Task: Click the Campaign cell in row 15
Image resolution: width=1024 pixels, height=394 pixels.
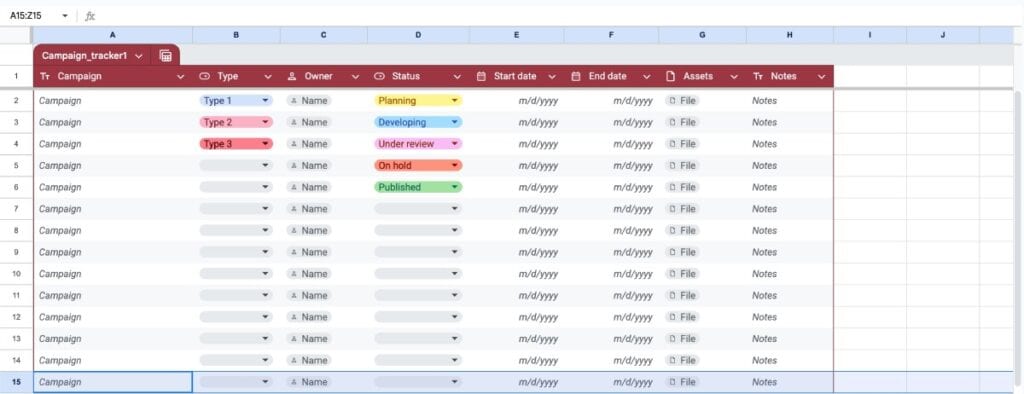Action: [x=113, y=382]
